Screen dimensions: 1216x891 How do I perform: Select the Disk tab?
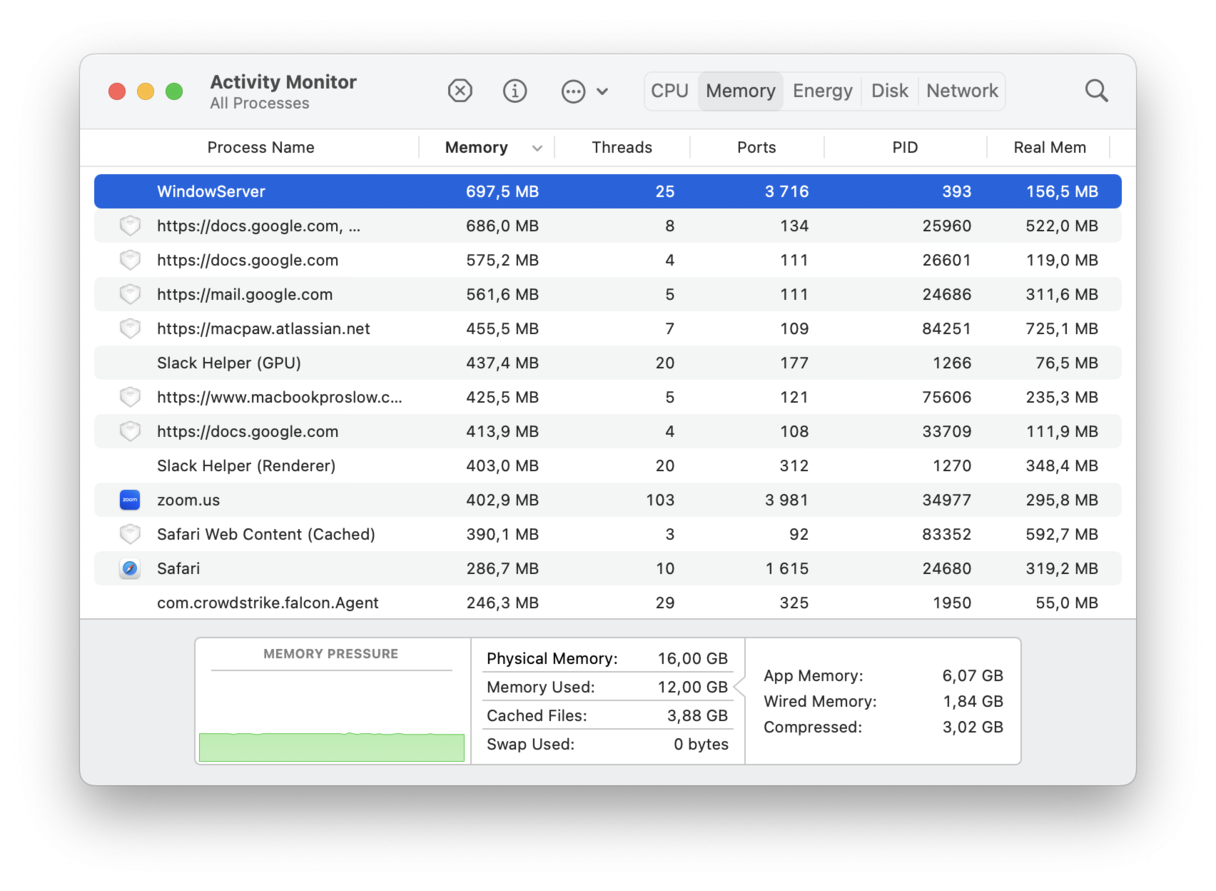pos(889,90)
